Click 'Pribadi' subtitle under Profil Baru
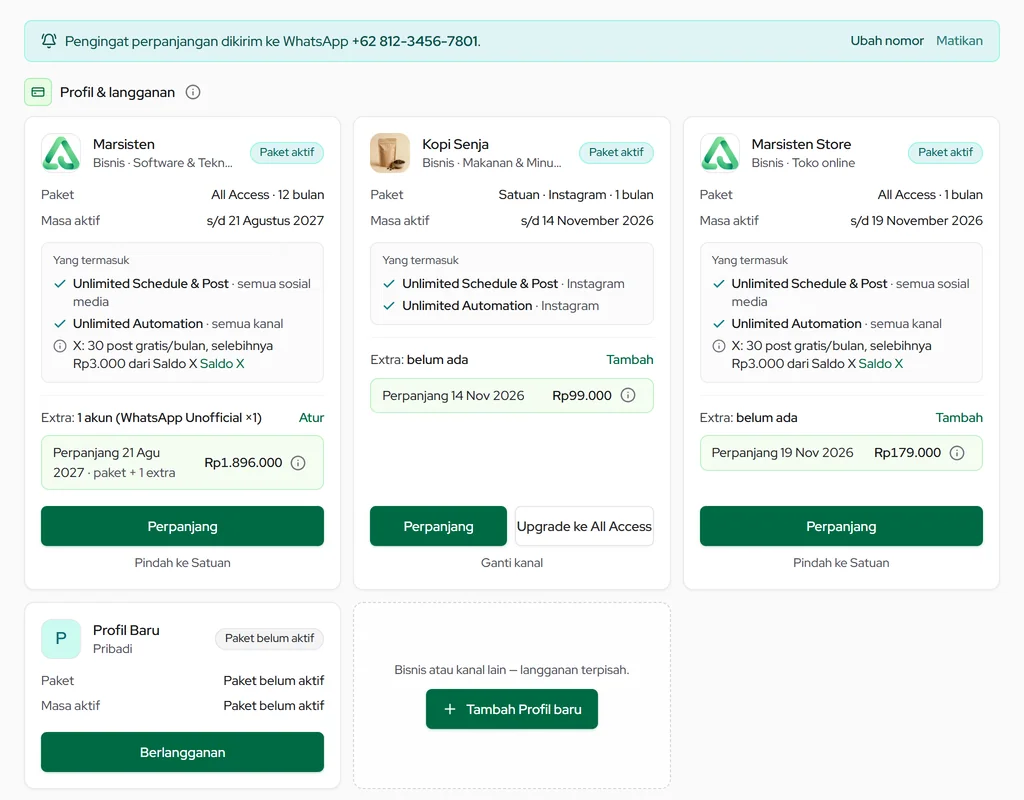 point(112,648)
